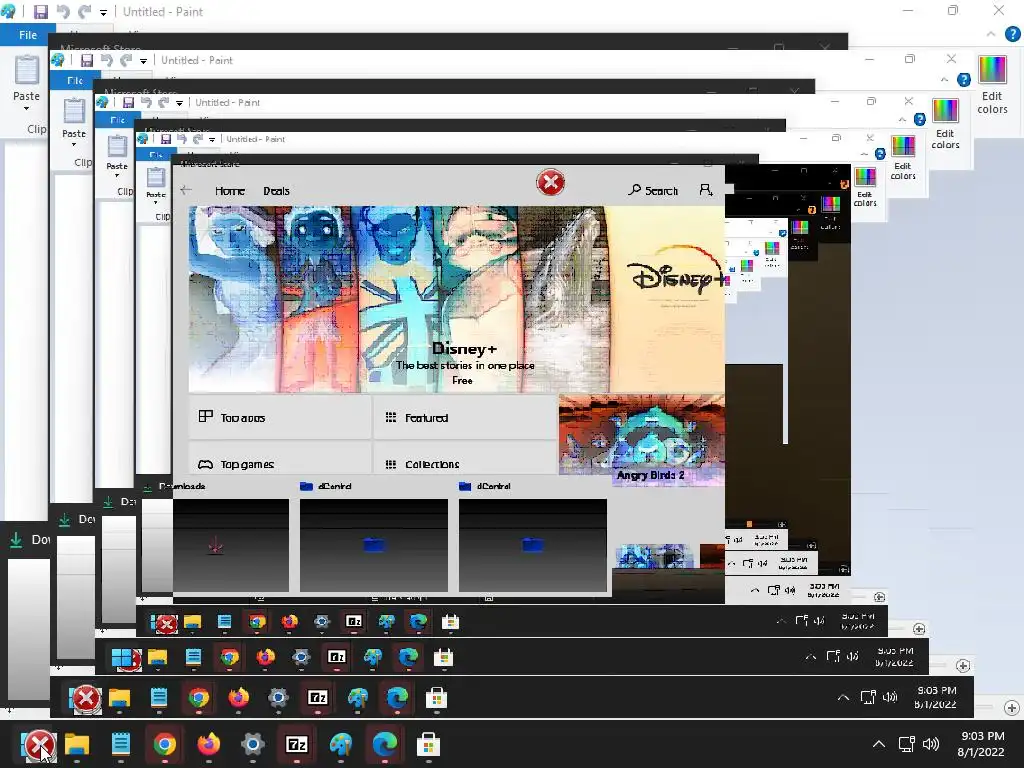Go back using the Microsoft Store back arrow

pos(186,190)
